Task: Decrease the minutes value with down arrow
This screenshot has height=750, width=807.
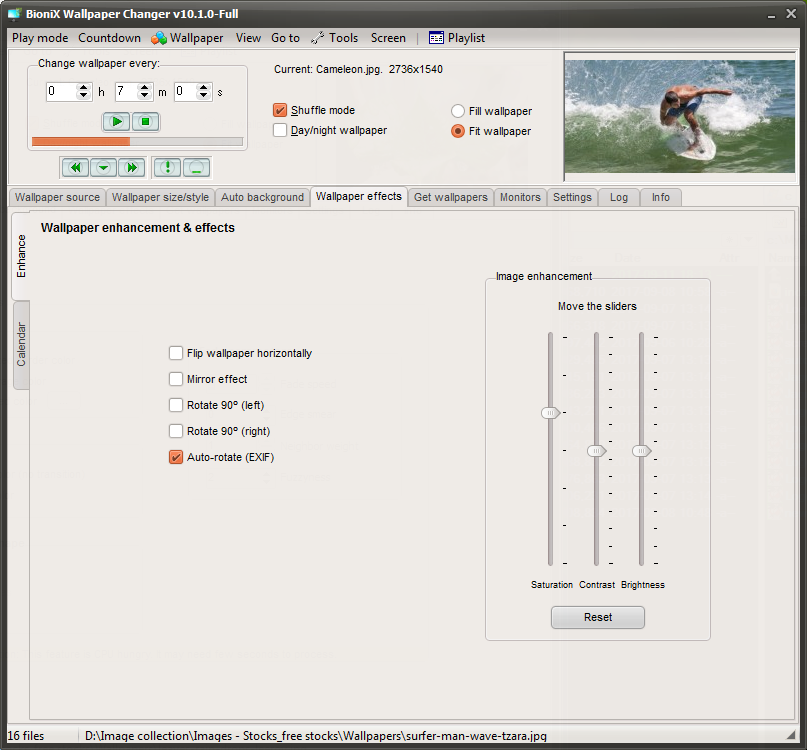Action: tap(145, 96)
